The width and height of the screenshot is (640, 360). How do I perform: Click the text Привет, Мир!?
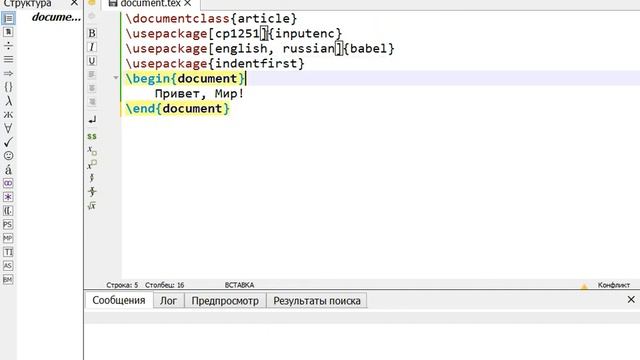(199, 94)
